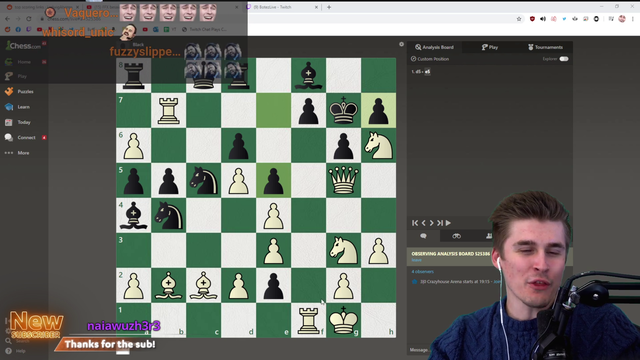
Task: Click the Custom Position label
Action: pos(430,59)
